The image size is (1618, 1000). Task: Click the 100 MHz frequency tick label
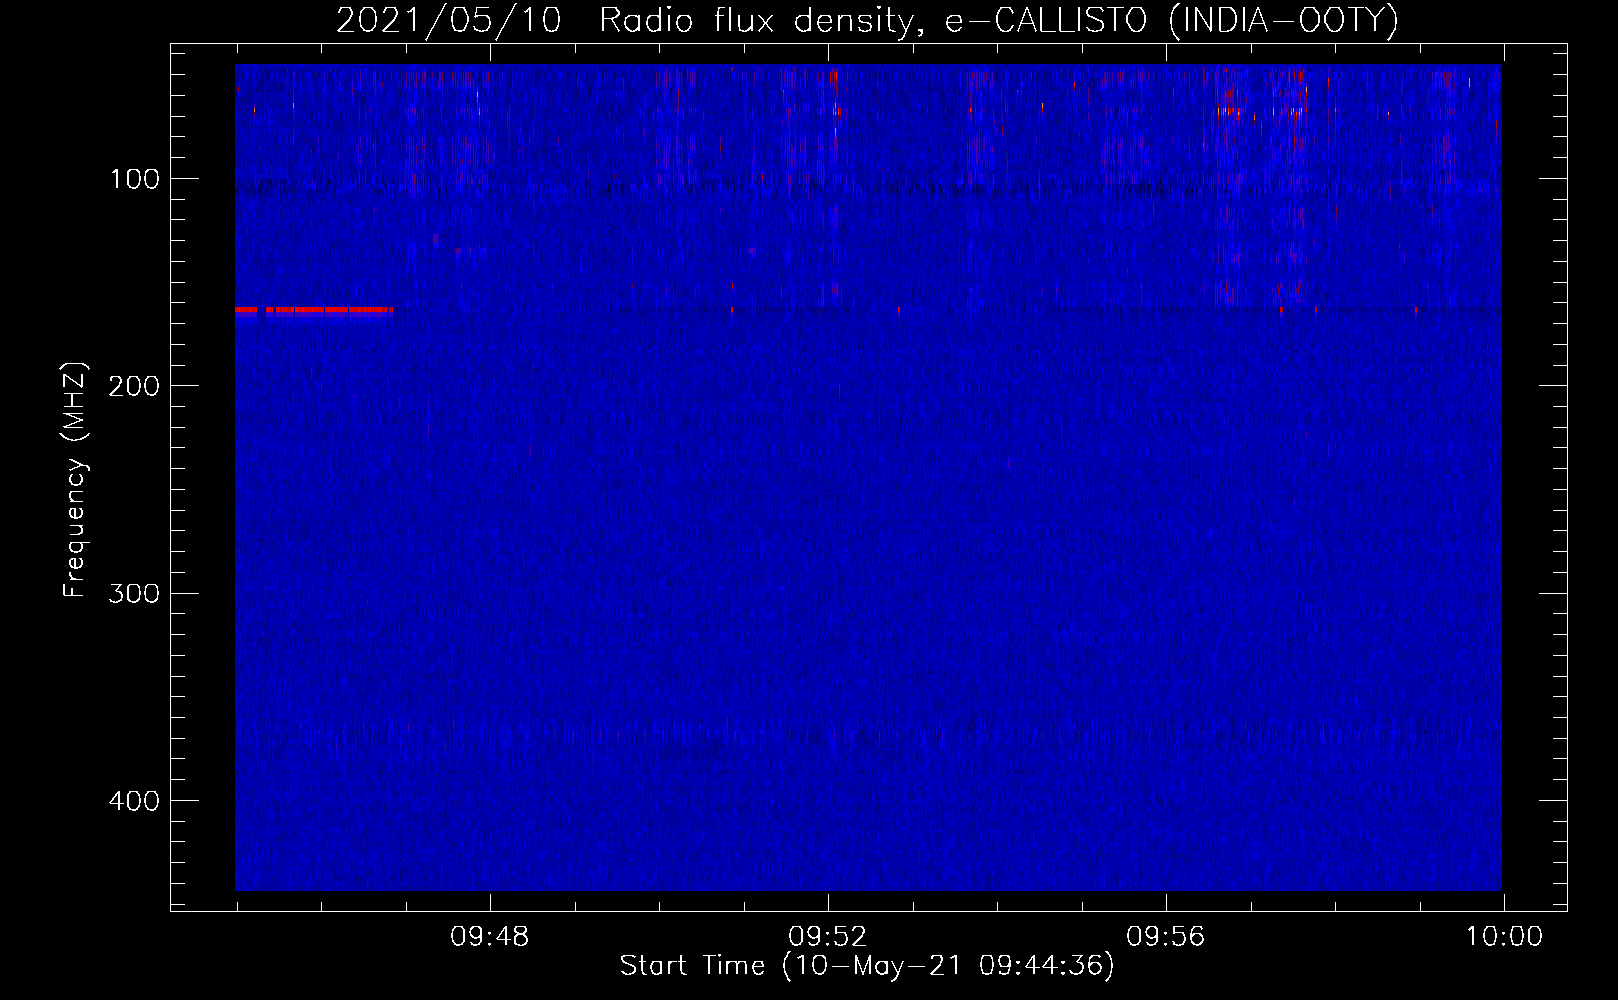point(135,179)
